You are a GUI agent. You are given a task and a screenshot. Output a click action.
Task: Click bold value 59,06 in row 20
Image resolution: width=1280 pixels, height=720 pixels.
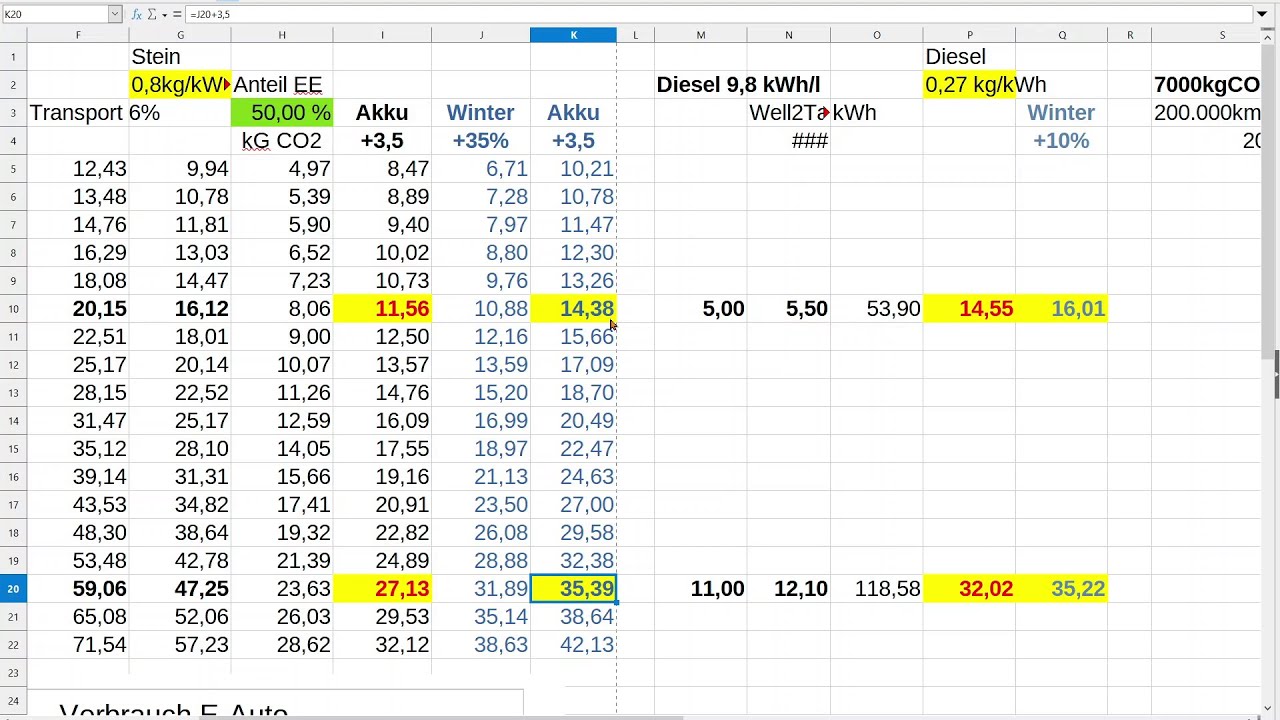78,589
